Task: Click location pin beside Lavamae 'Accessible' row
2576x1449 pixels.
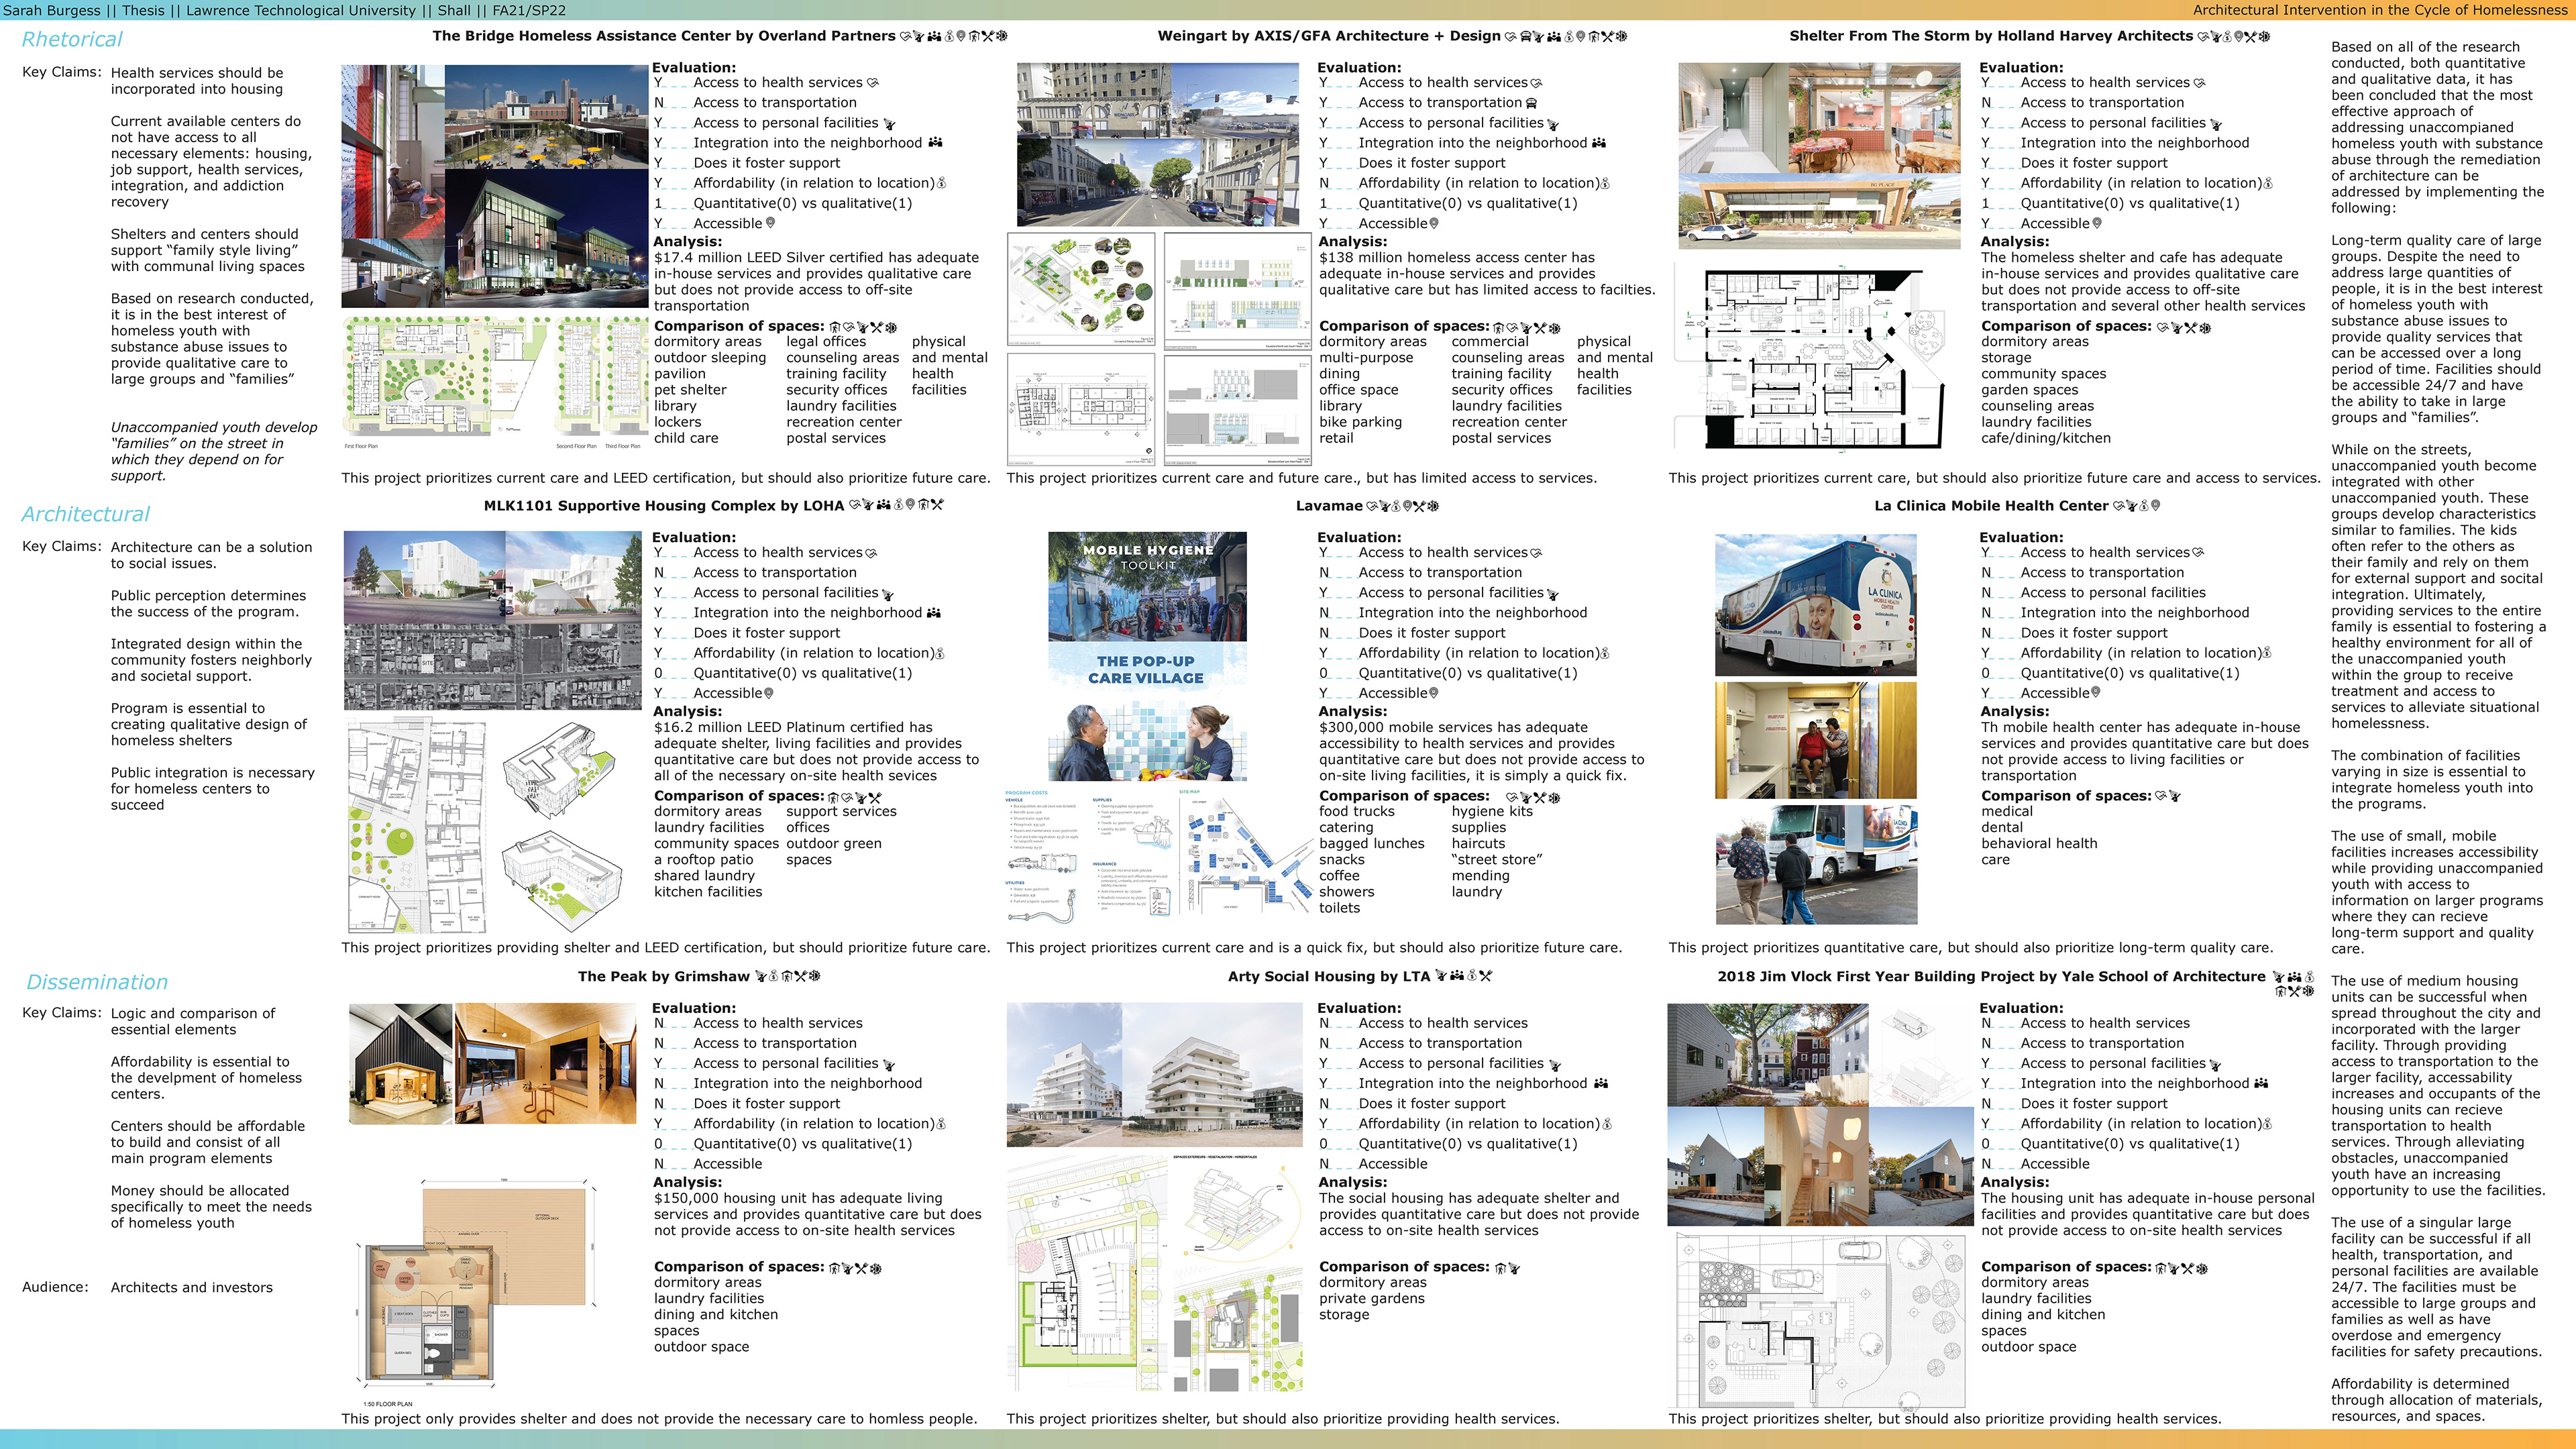Action: point(1434,693)
